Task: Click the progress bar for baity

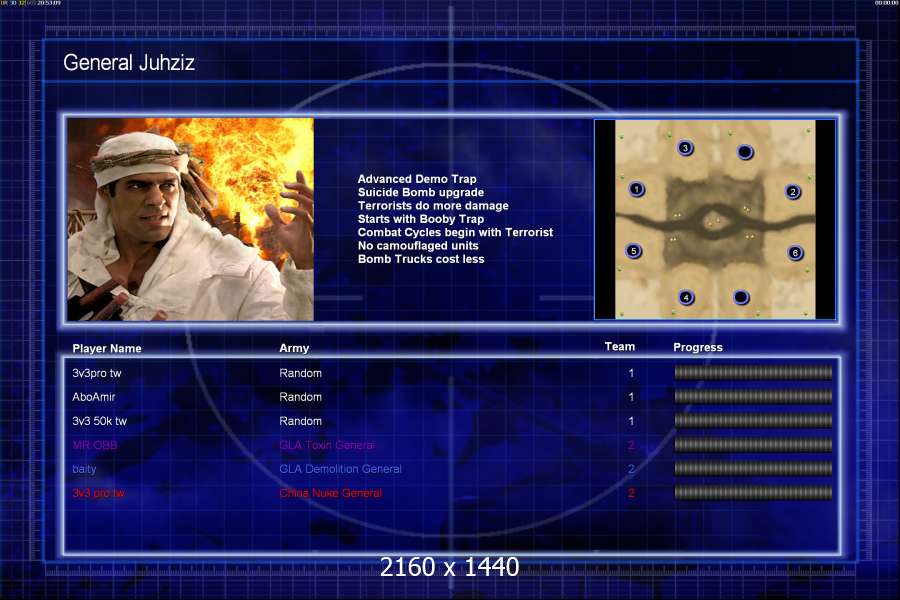Action: [x=753, y=469]
